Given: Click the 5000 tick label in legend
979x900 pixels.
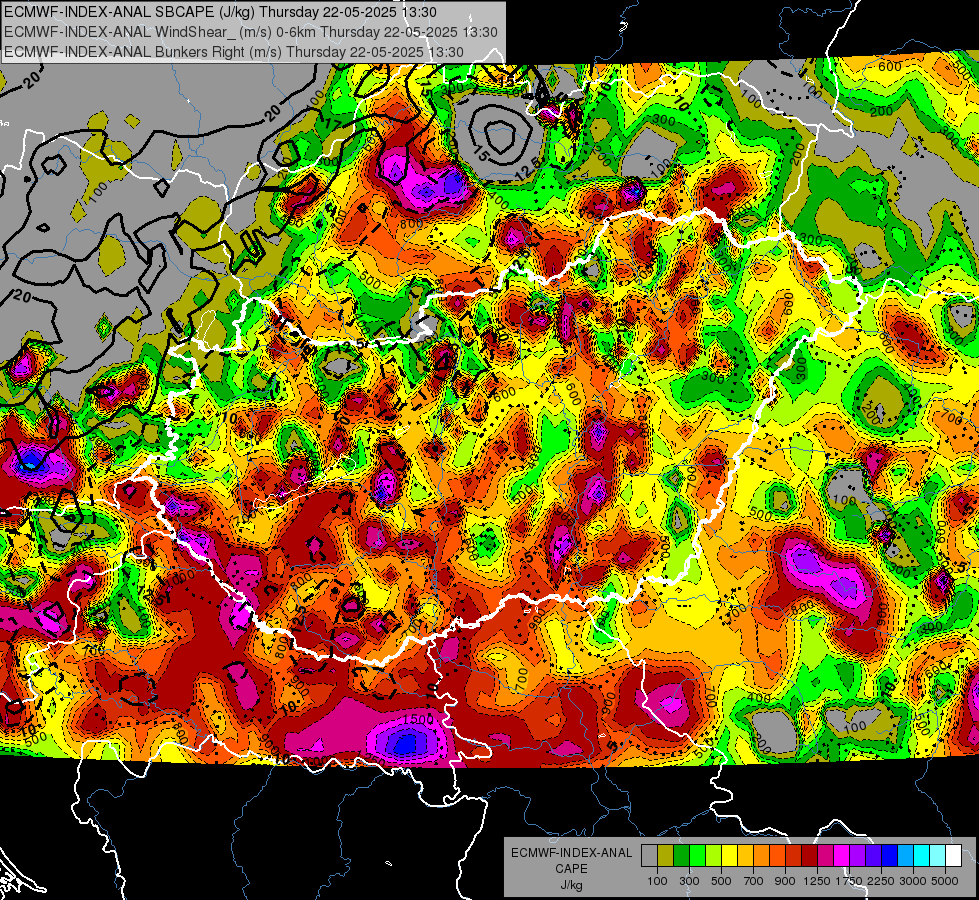Looking at the screenshot, I should pyautogui.click(x=945, y=881).
